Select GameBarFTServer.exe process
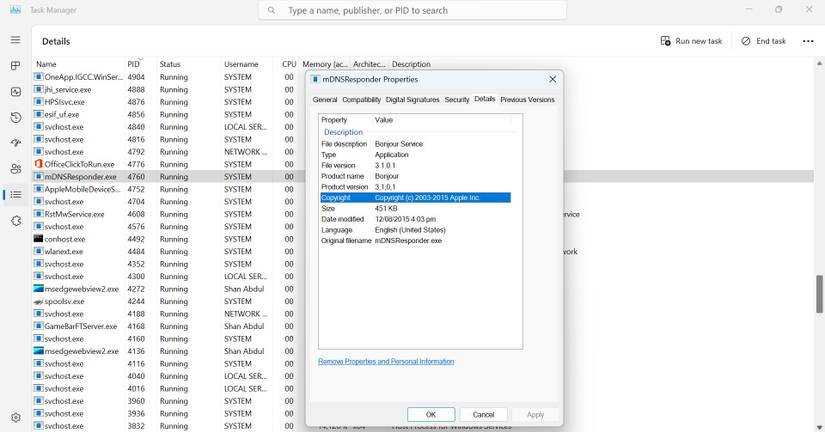 point(81,326)
